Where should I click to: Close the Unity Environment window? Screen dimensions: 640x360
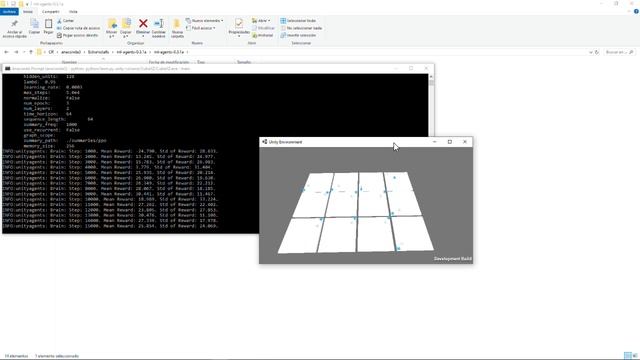(465, 142)
